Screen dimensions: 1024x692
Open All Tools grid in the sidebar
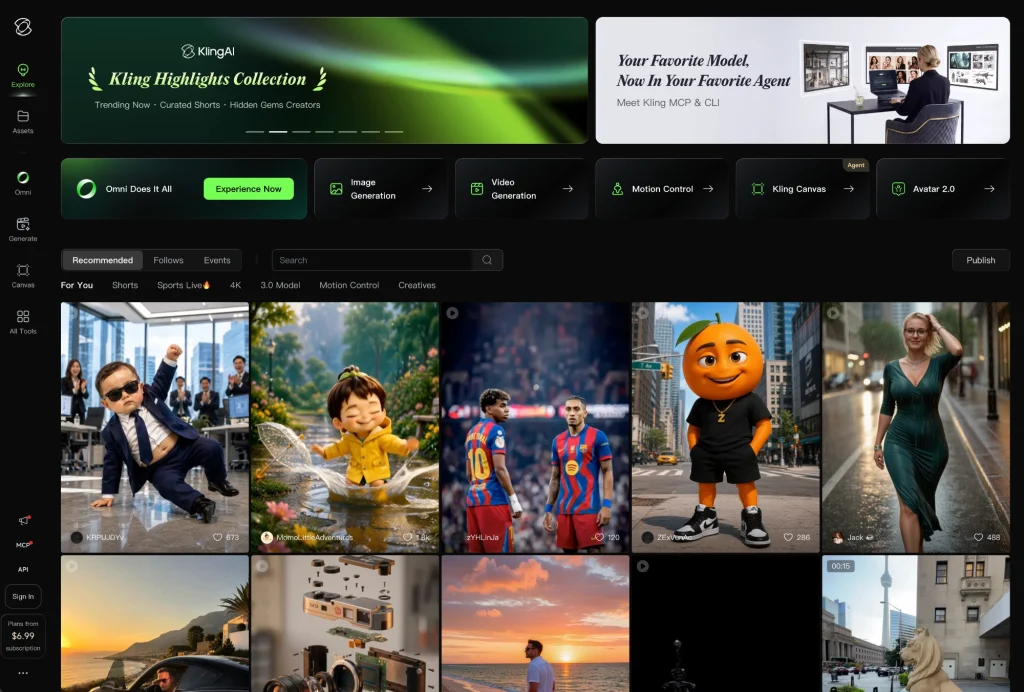[x=23, y=322]
